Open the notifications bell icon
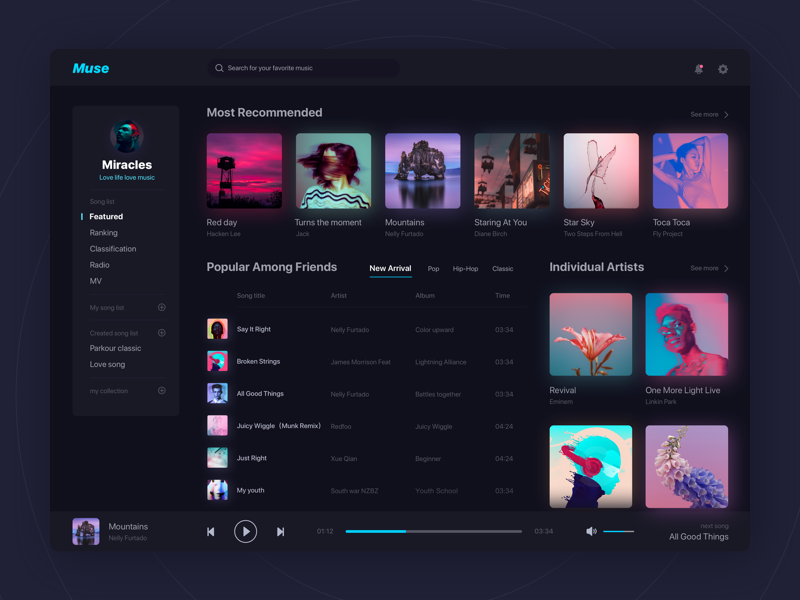 [698, 69]
